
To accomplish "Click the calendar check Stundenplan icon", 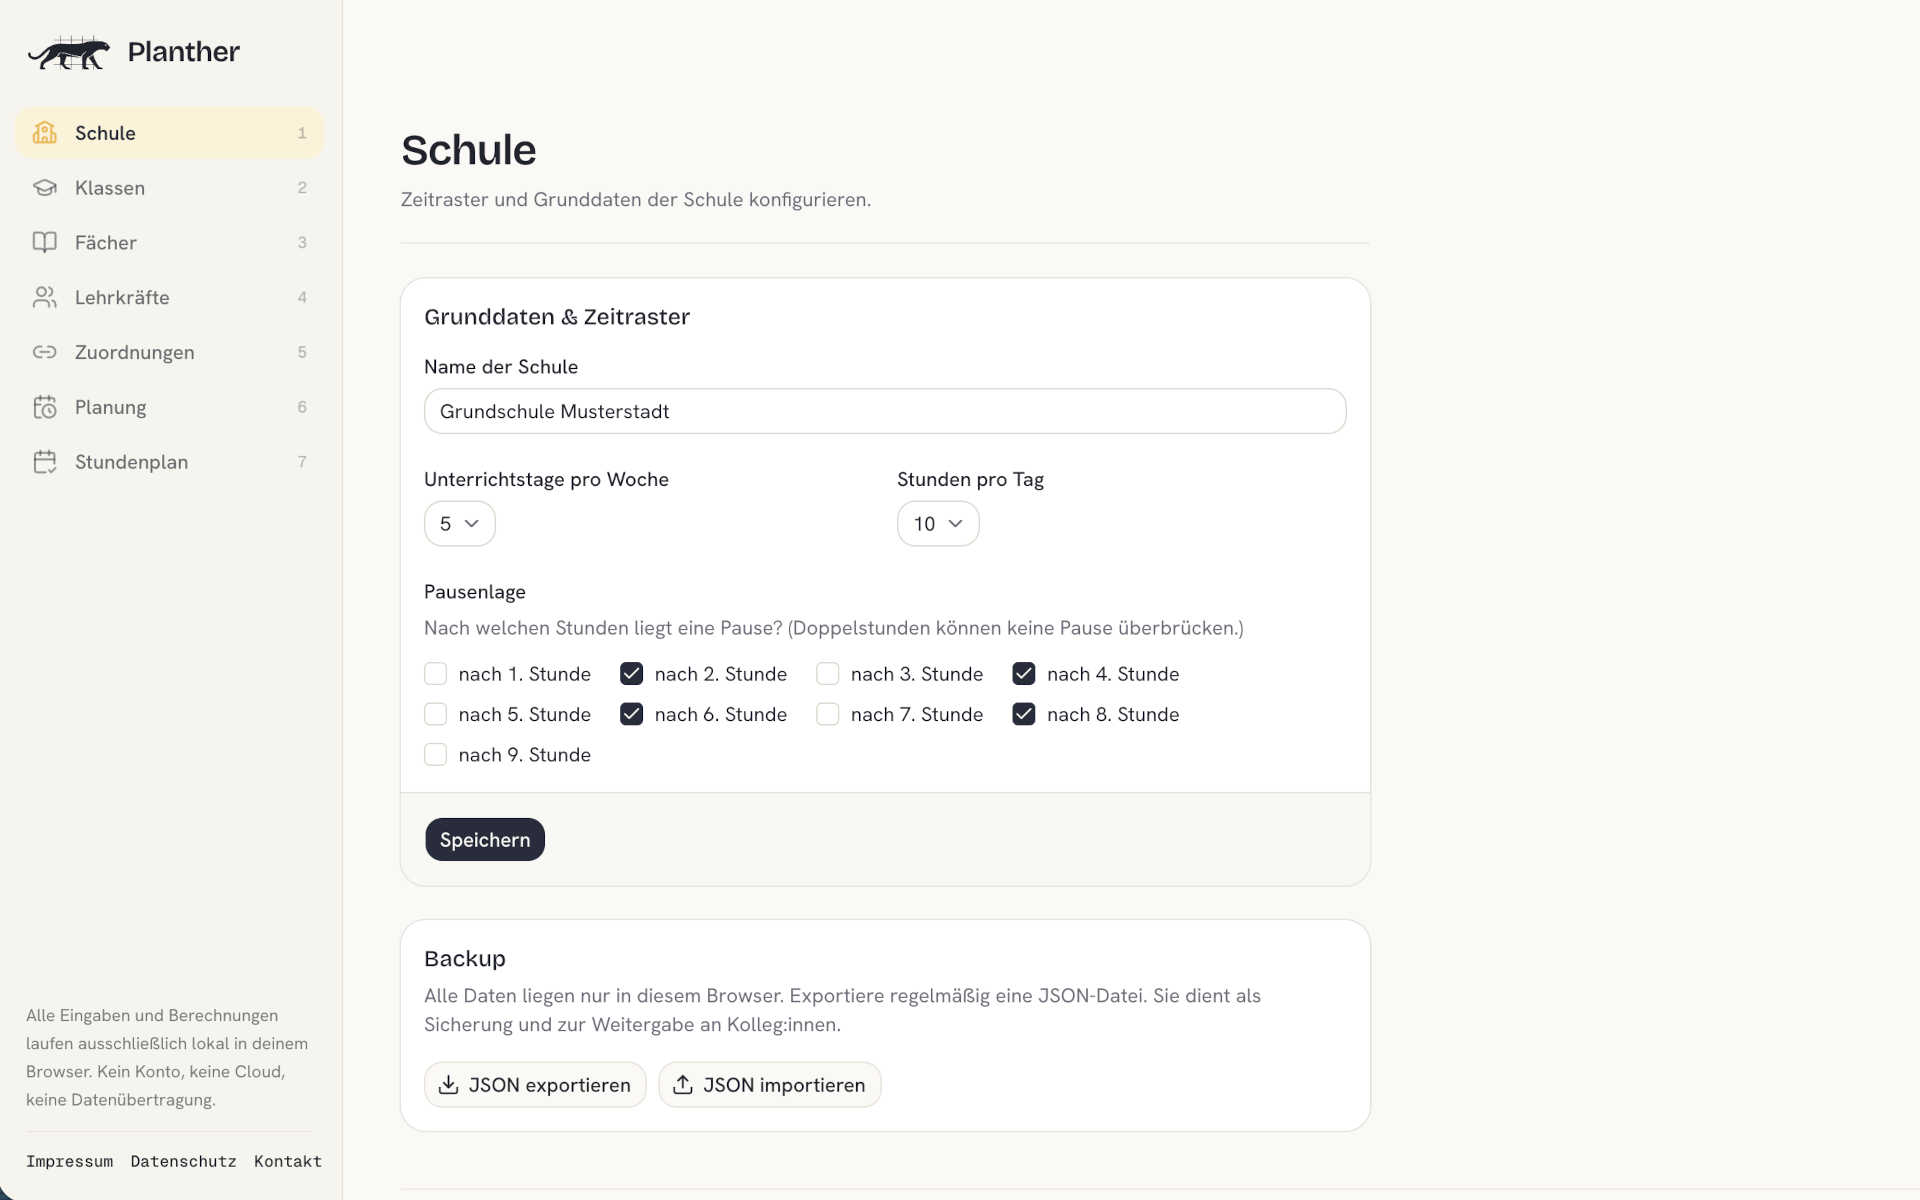I will coord(45,462).
